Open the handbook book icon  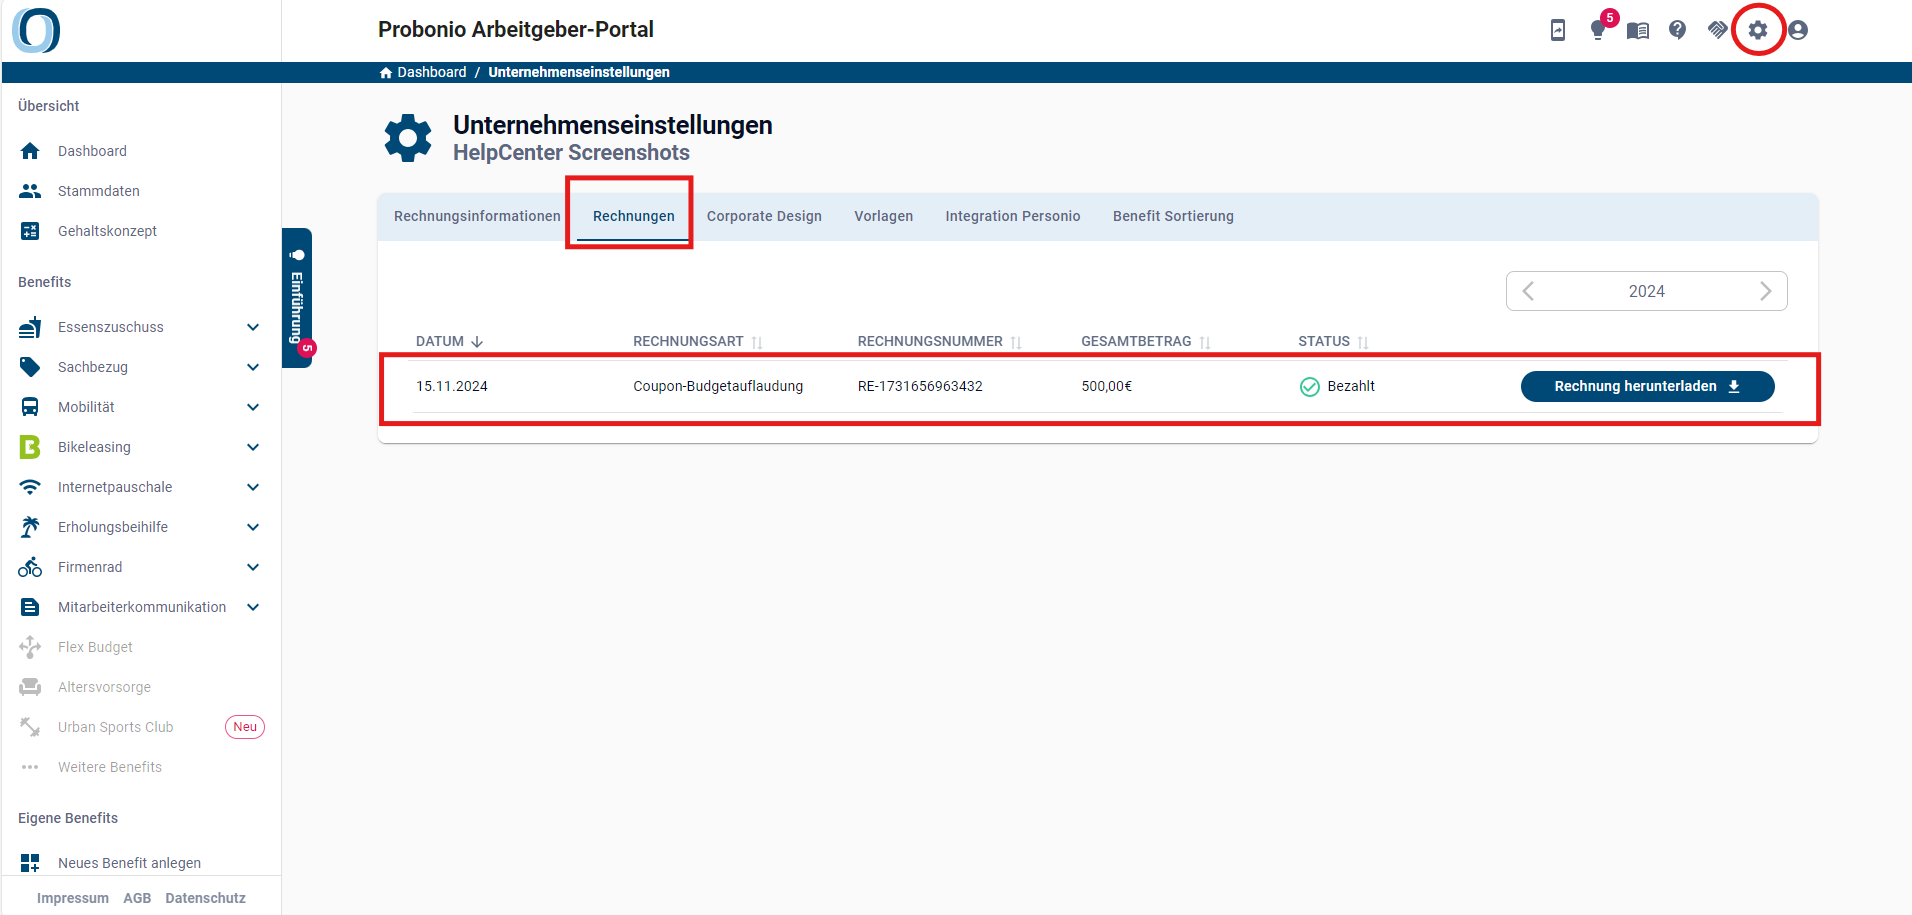[x=1638, y=31]
